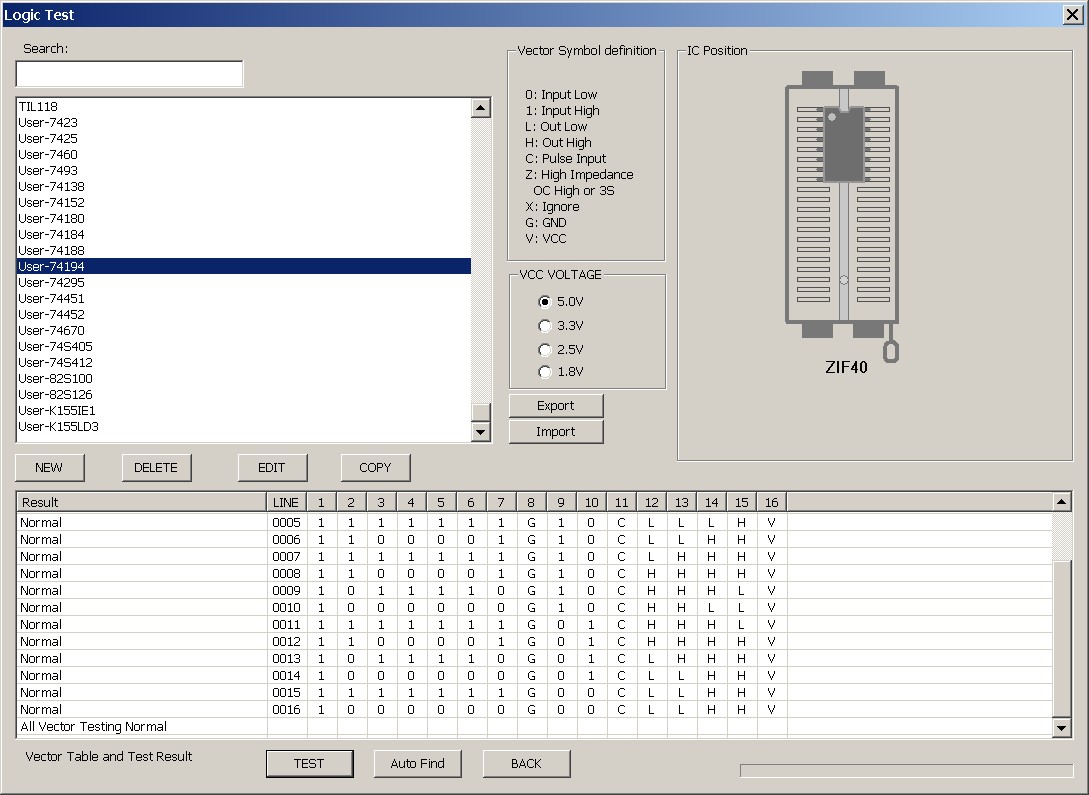
Task: Create a NEW logic test entry
Action: coord(49,467)
